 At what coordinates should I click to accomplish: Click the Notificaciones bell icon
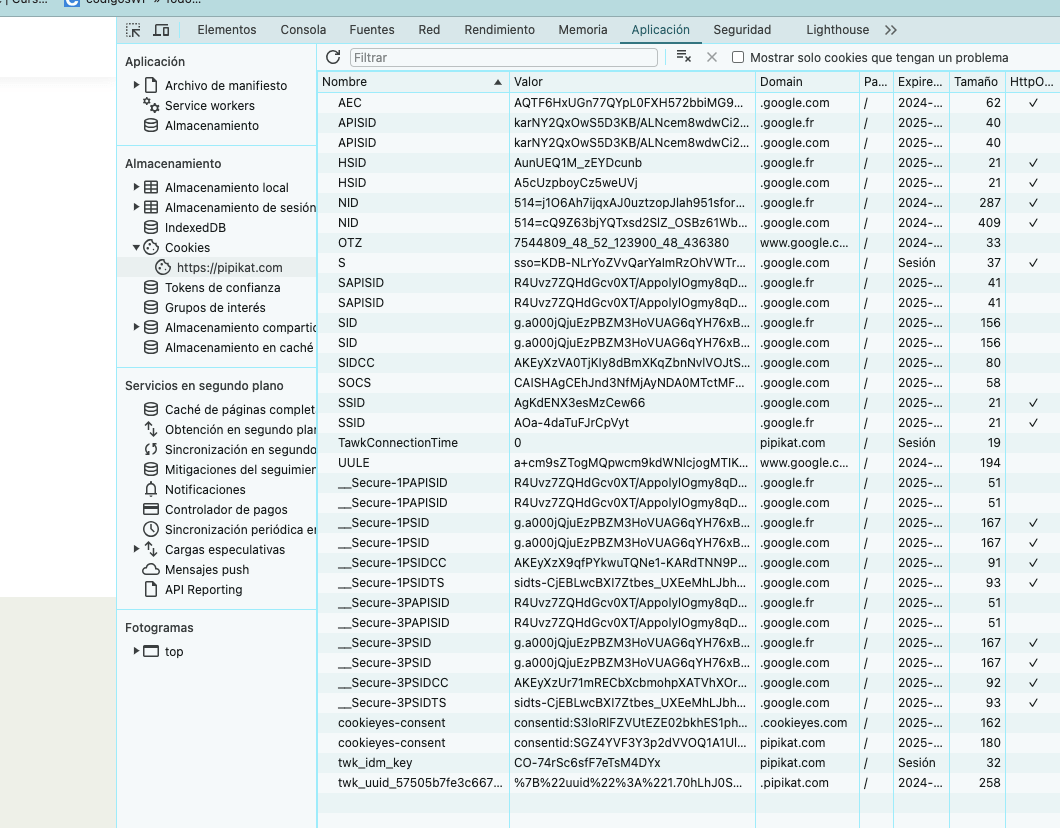[x=151, y=489]
